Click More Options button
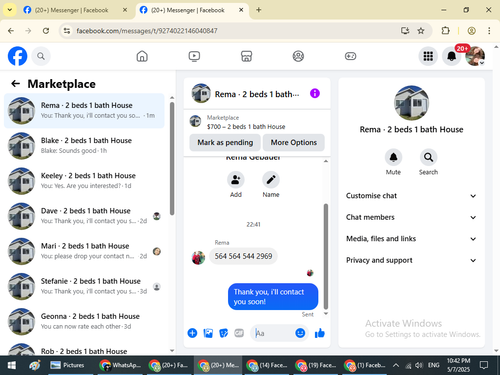Image resolution: width=500 pixels, height=375 pixels. pos(294,142)
